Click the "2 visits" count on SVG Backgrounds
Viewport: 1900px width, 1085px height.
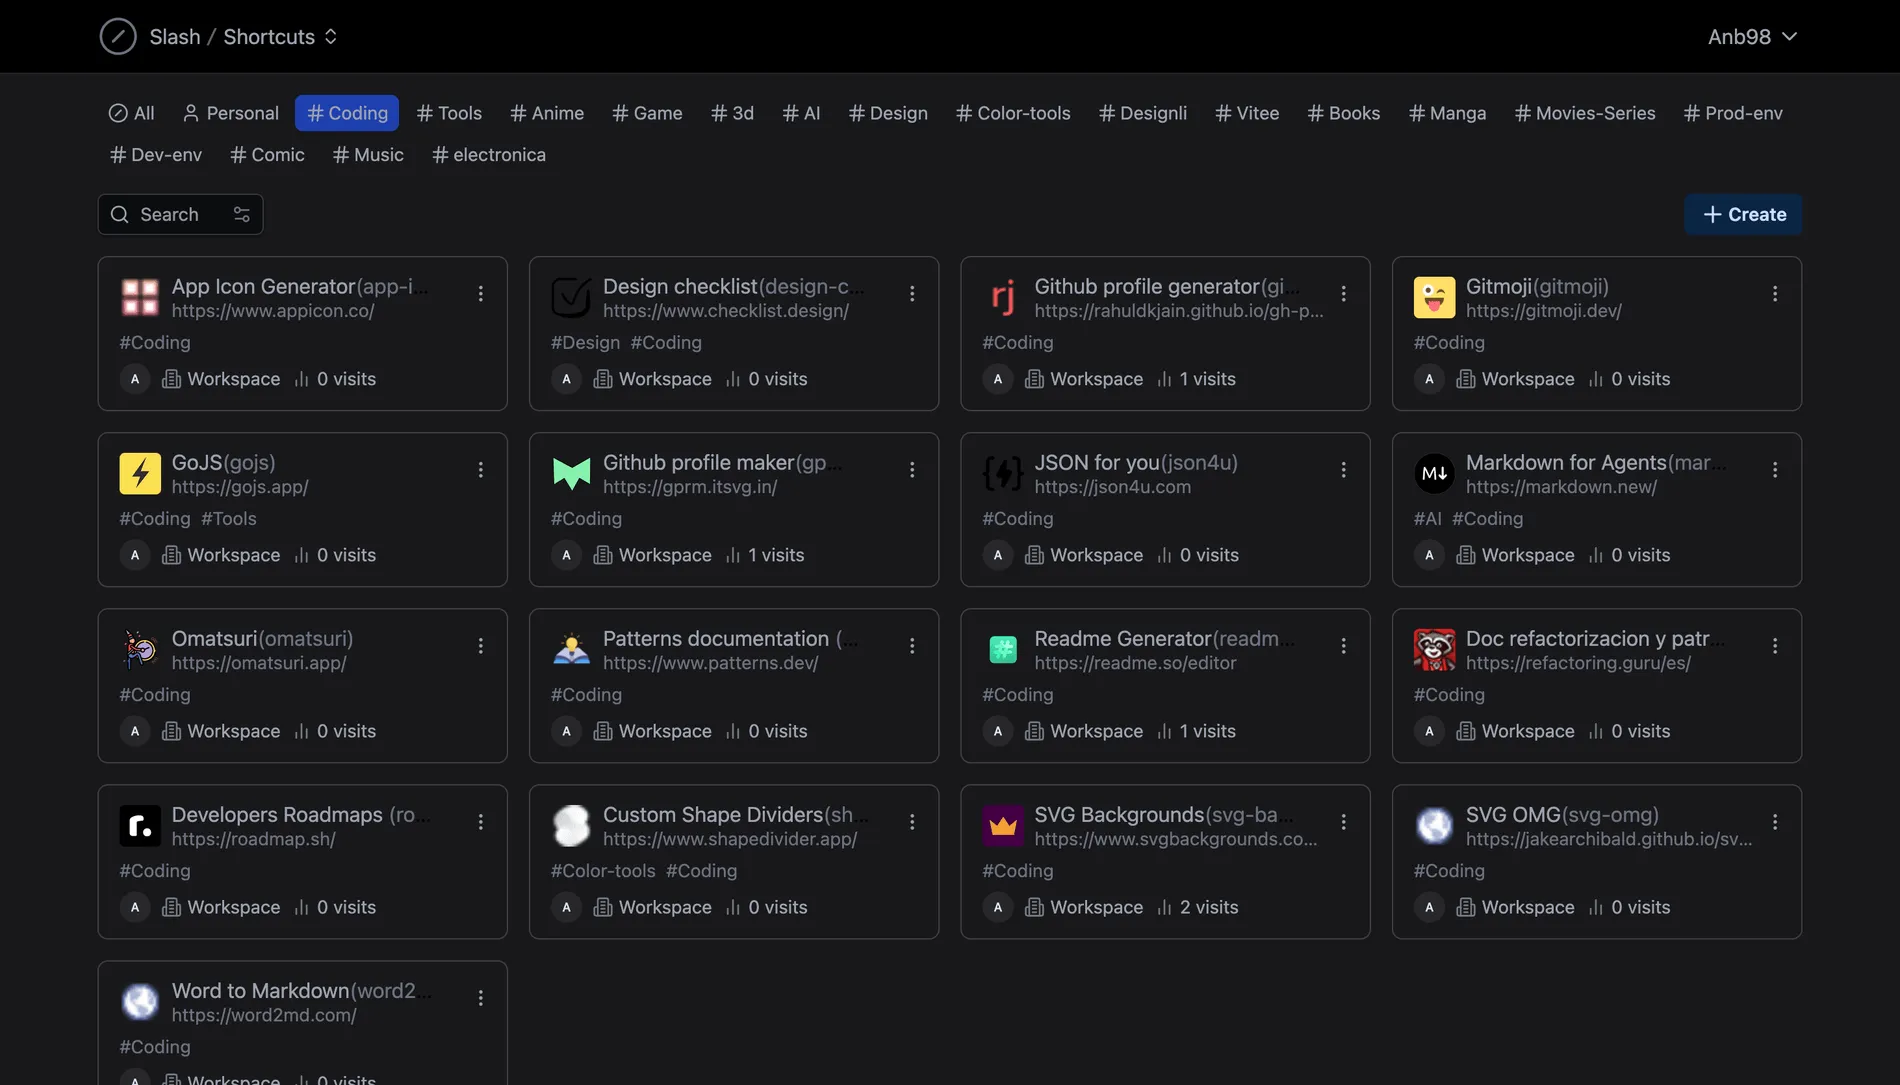click(1209, 908)
